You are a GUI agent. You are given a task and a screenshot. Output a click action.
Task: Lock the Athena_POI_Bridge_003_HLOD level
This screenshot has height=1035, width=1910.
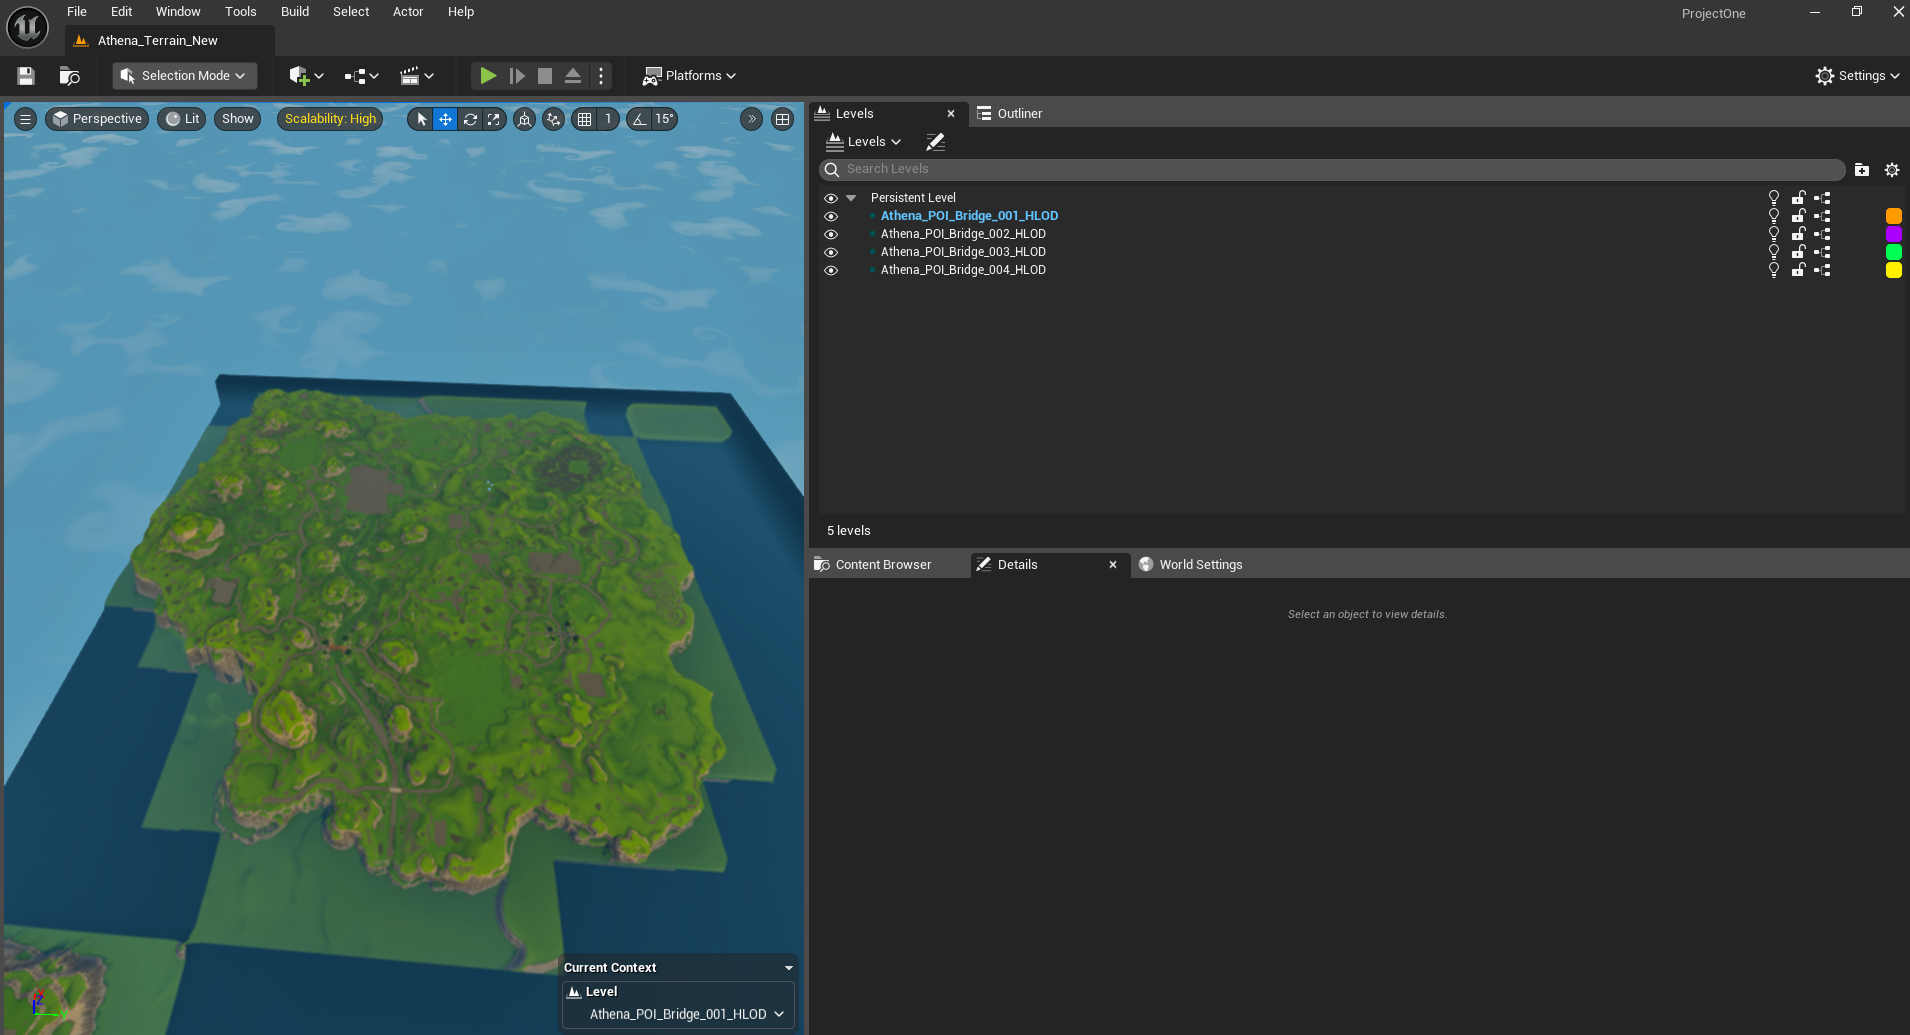(x=1797, y=251)
